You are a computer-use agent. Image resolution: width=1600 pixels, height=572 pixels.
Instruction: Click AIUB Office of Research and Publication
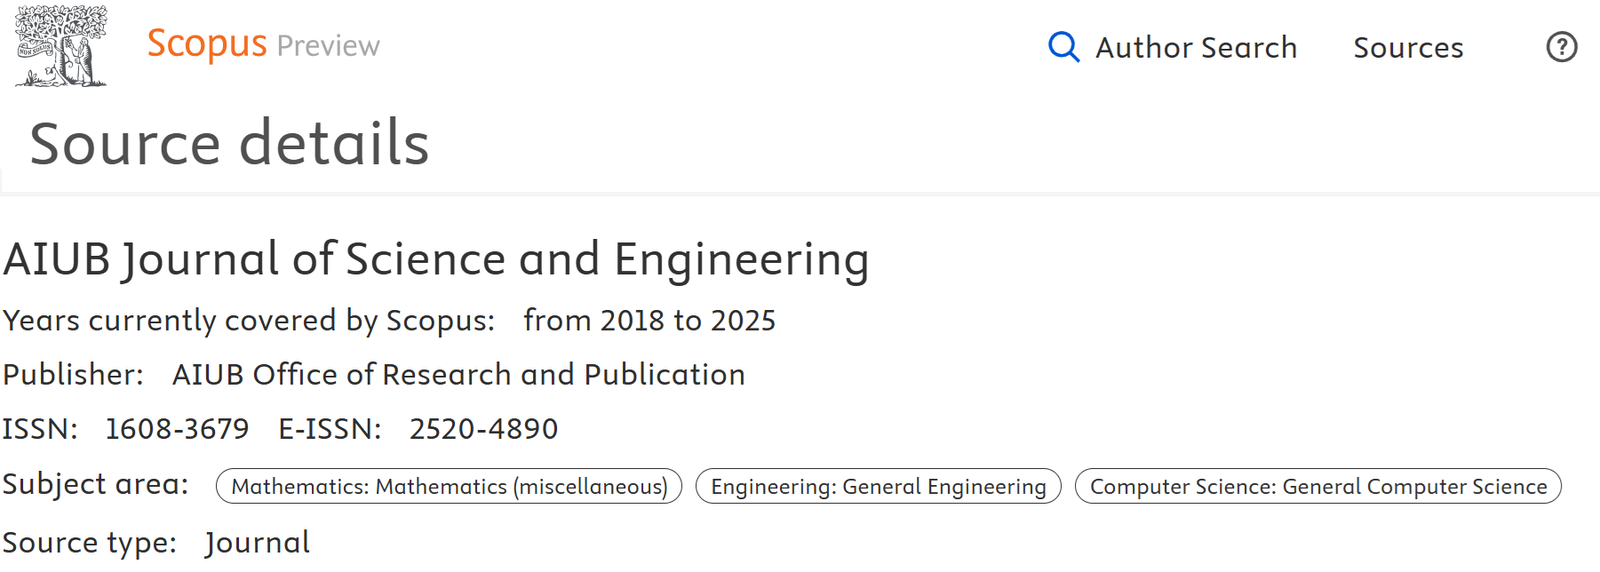tap(458, 374)
